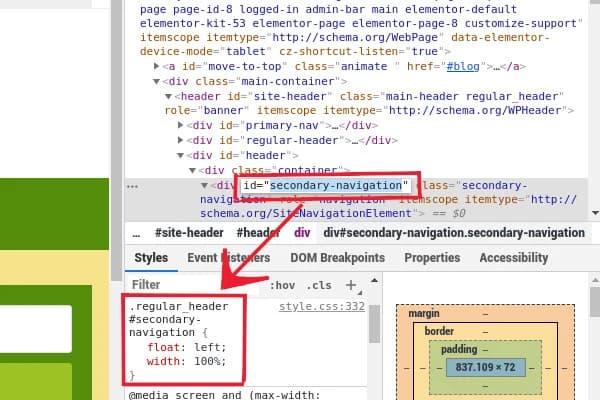Screen dimensions: 600x400
Task: Collapse the div id header node
Action: [x=180, y=155]
